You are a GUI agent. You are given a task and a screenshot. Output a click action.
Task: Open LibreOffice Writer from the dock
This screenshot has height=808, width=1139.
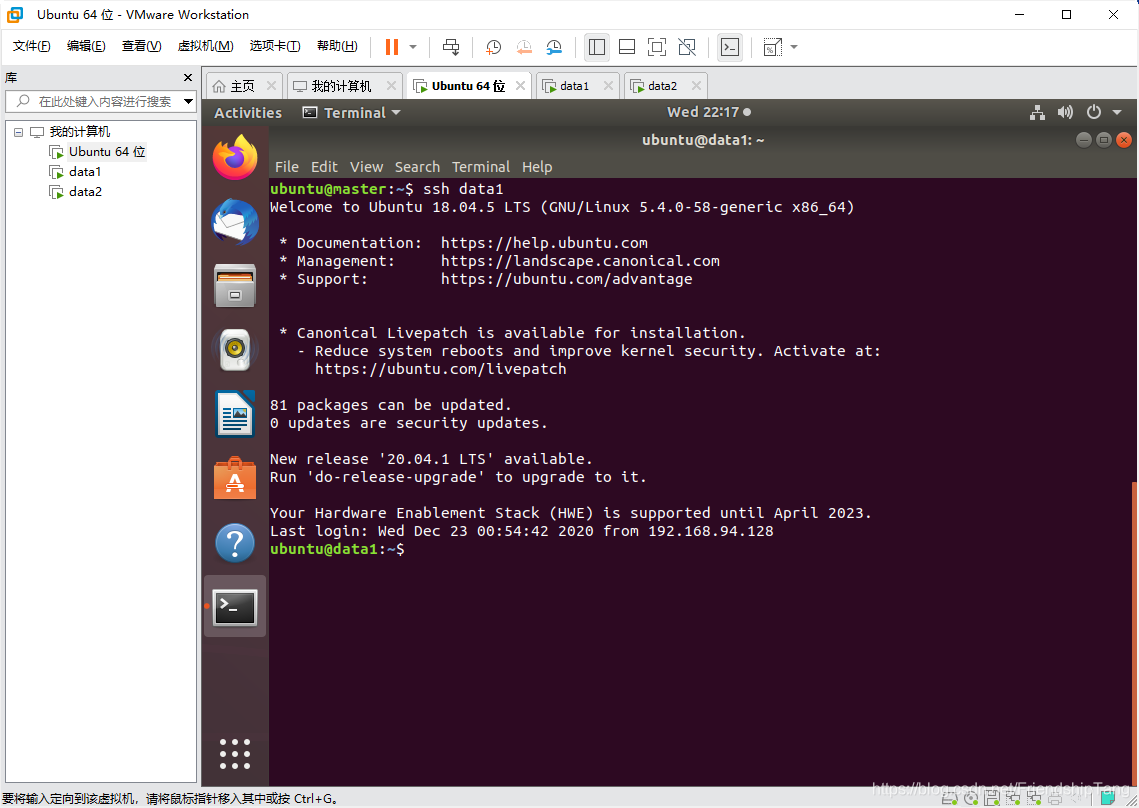[x=235, y=414]
